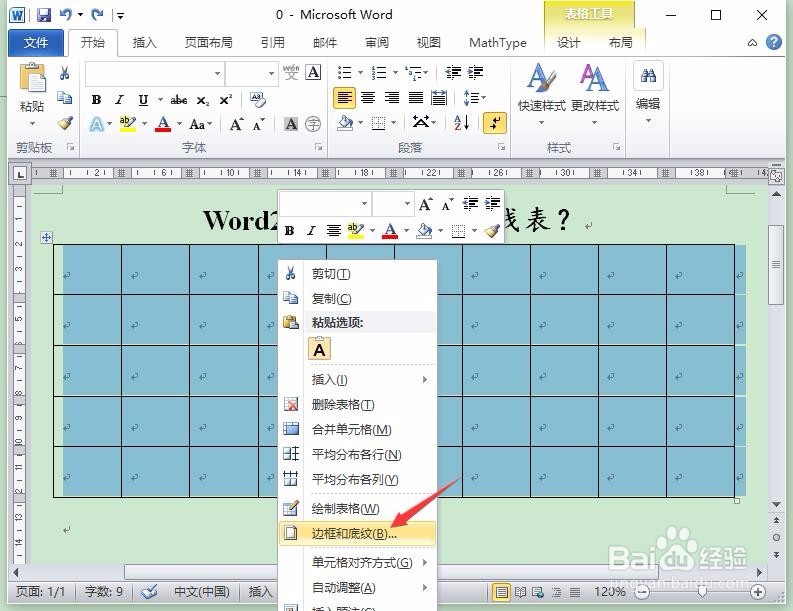Open Cell Alignment submenu in context menu
The height and width of the screenshot is (611, 793).
(x=357, y=562)
